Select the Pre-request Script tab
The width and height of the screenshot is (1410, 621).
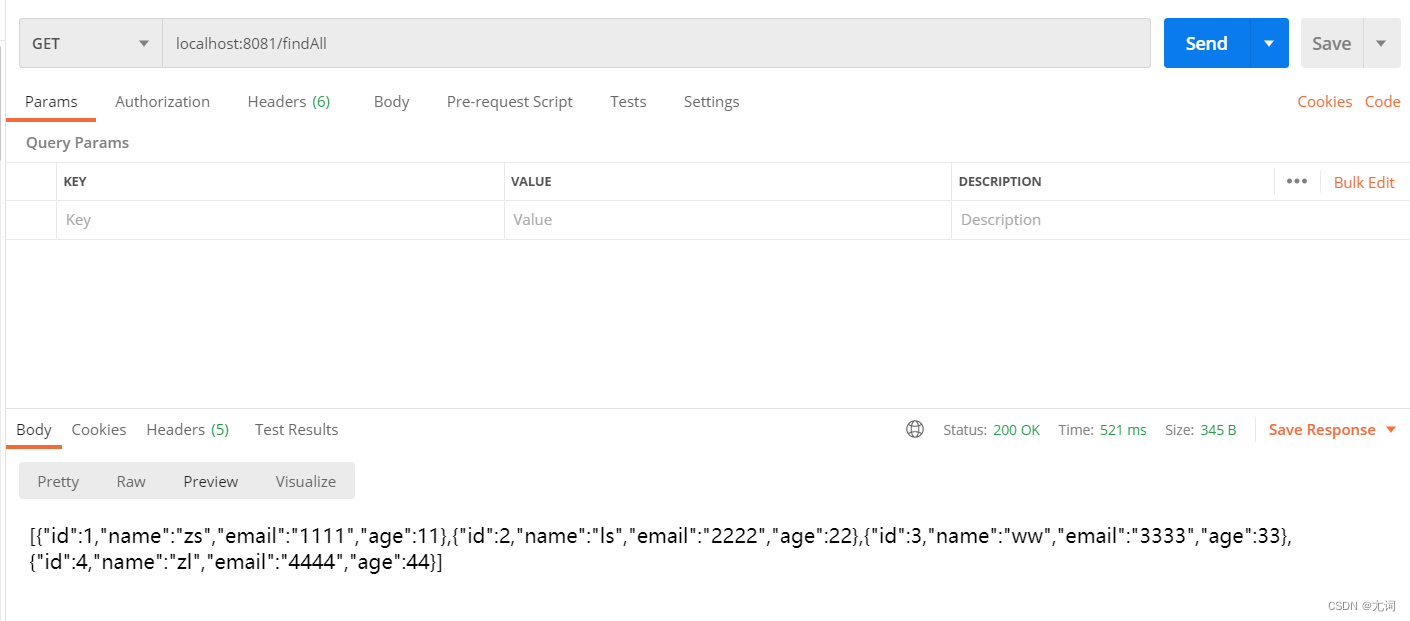click(x=509, y=101)
